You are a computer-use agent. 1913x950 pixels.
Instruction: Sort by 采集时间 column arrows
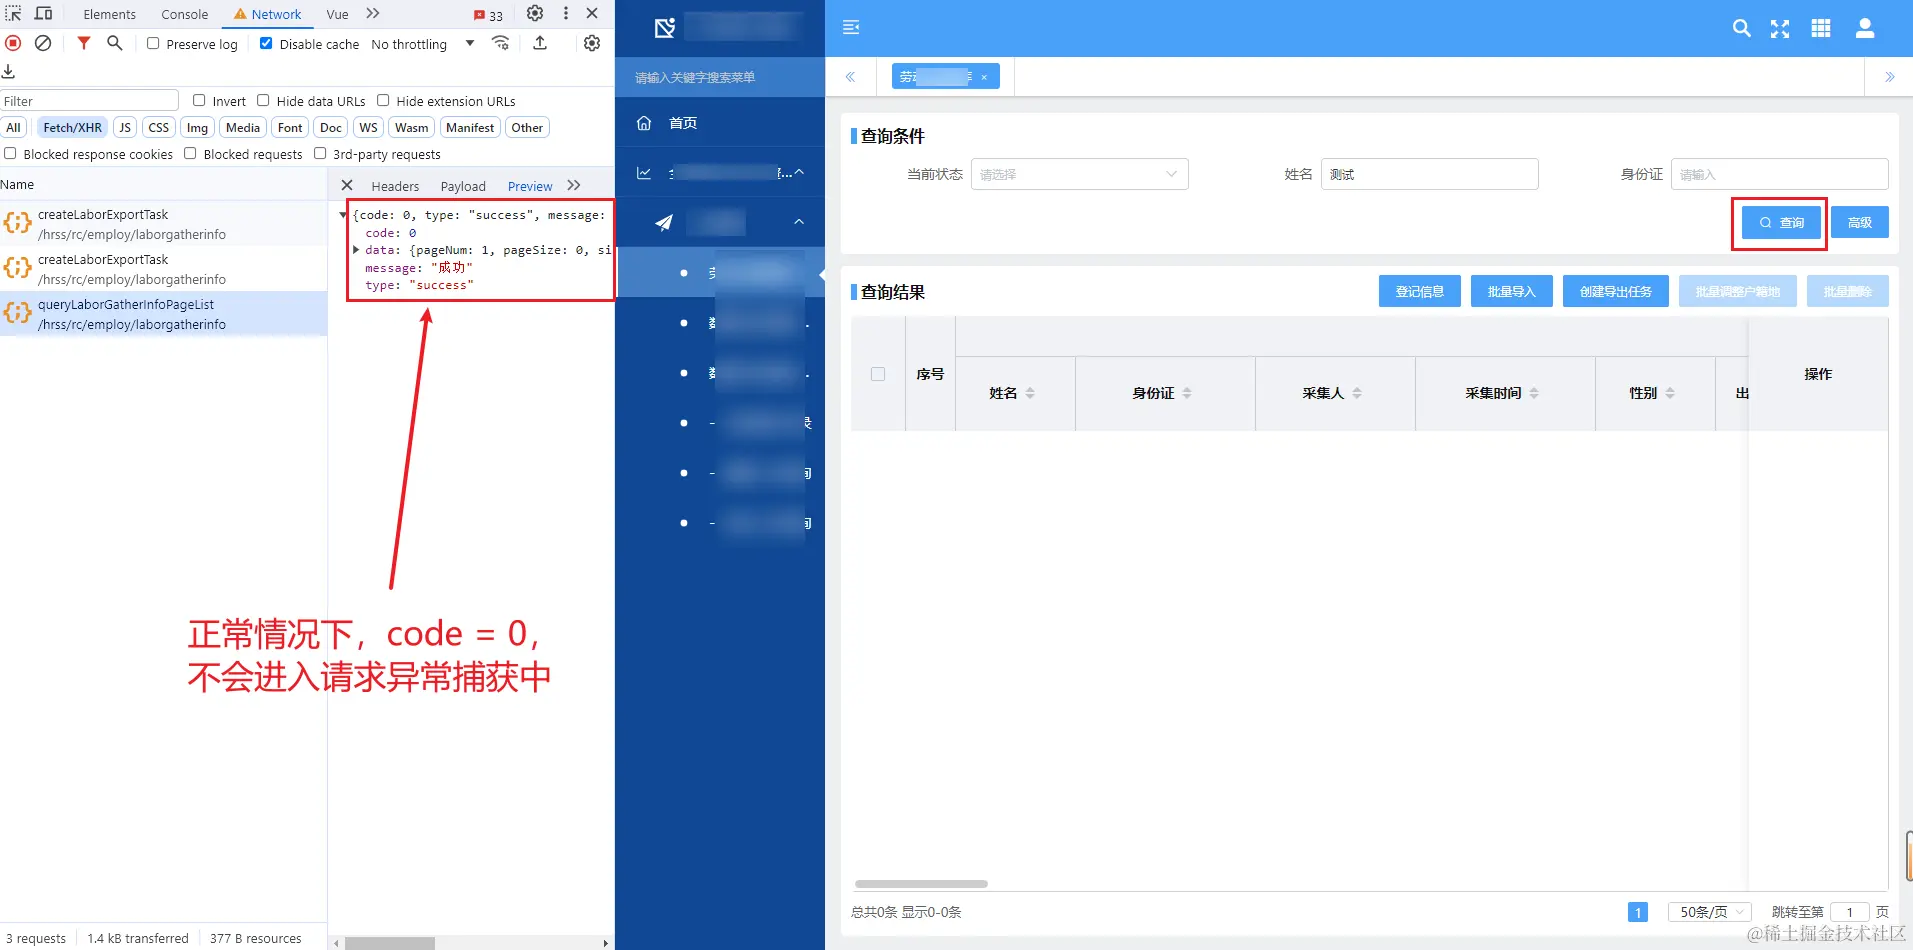tap(1534, 393)
